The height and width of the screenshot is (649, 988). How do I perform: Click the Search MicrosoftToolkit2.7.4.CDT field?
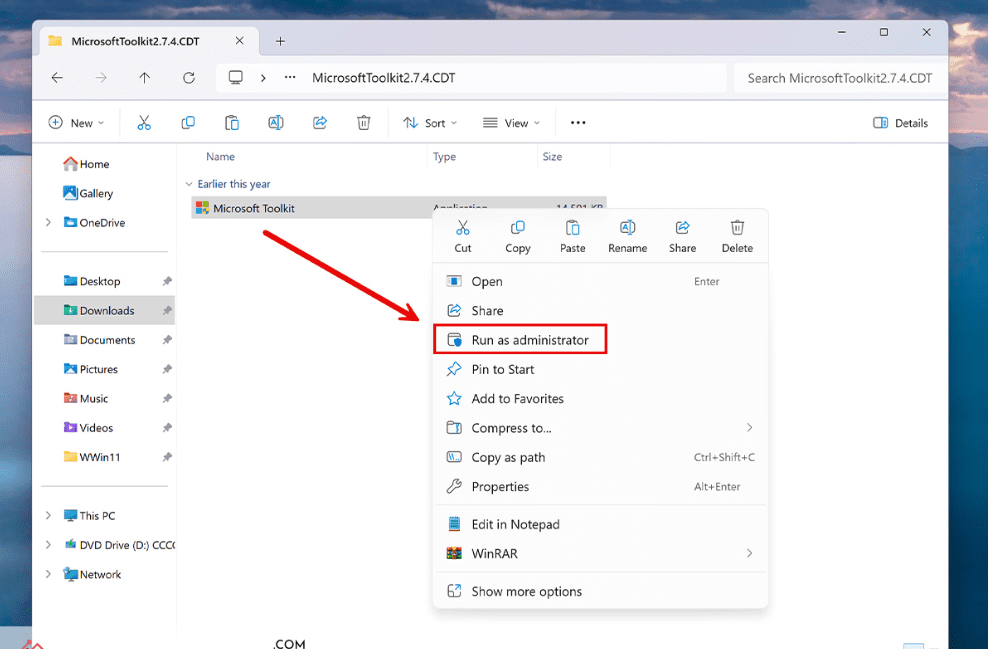click(839, 78)
